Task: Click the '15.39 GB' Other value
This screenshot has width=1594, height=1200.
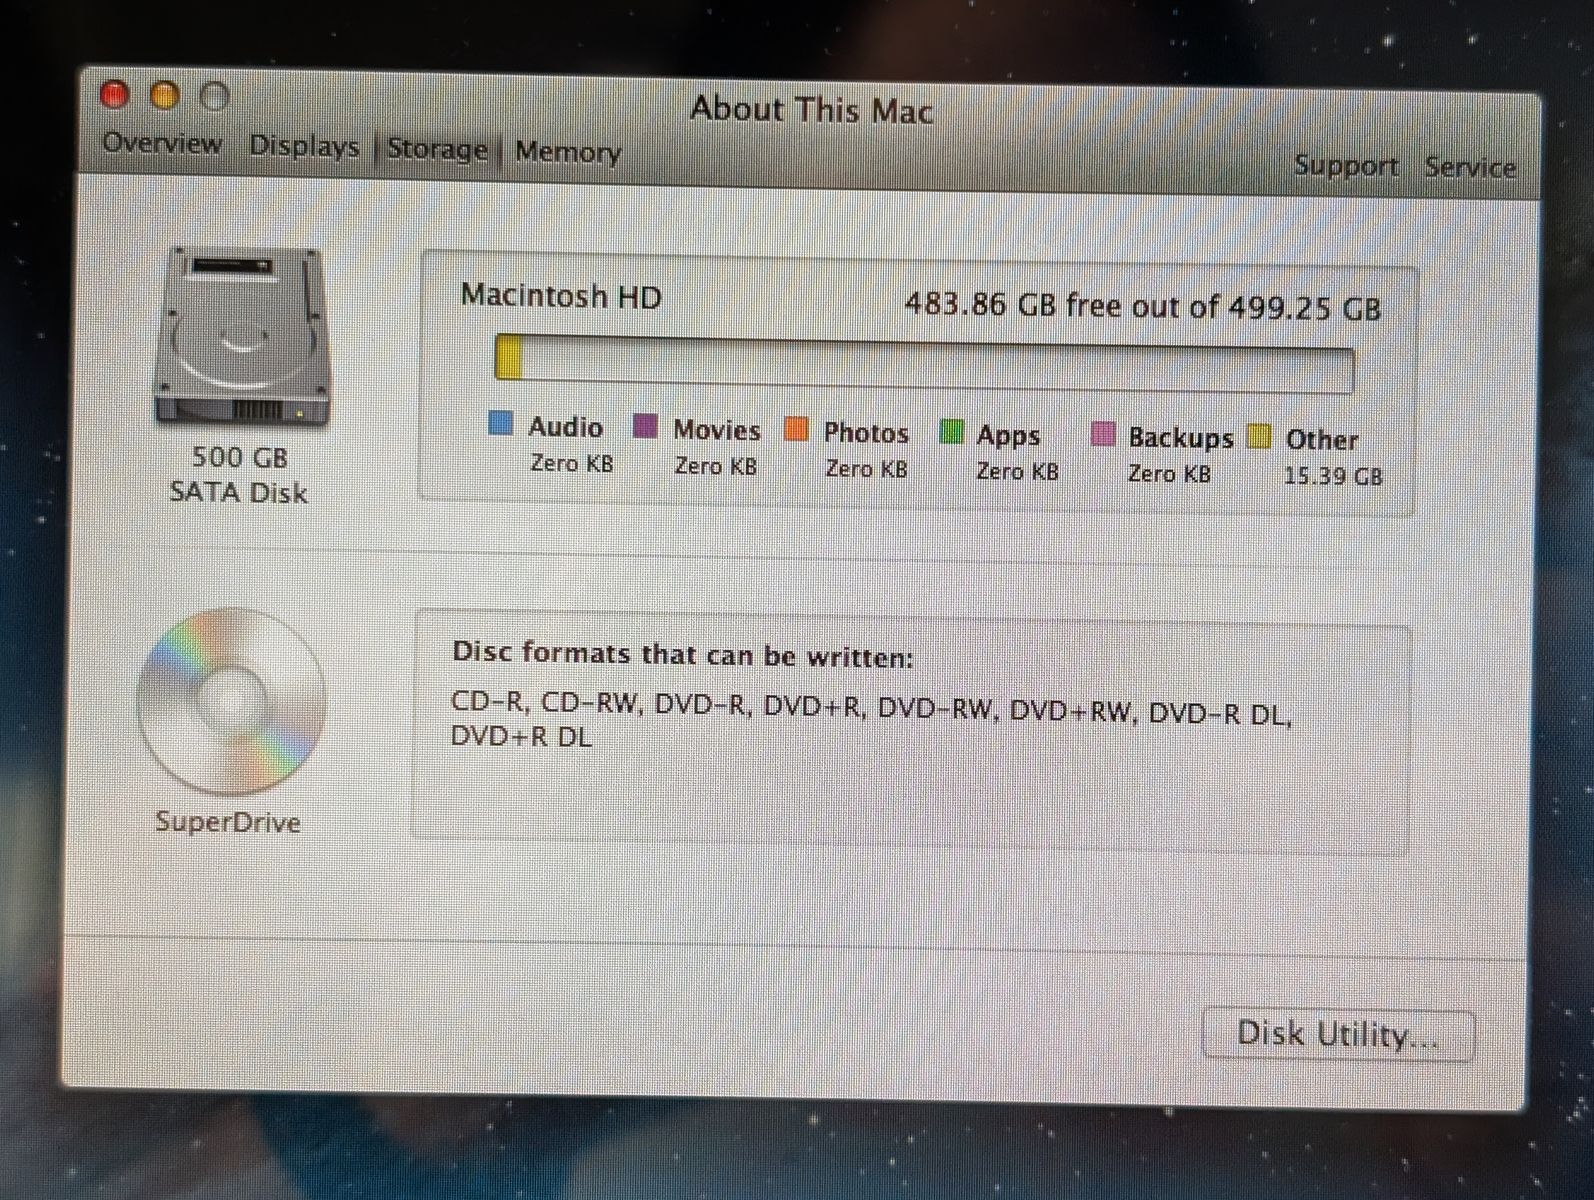Action: tap(1333, 476)
